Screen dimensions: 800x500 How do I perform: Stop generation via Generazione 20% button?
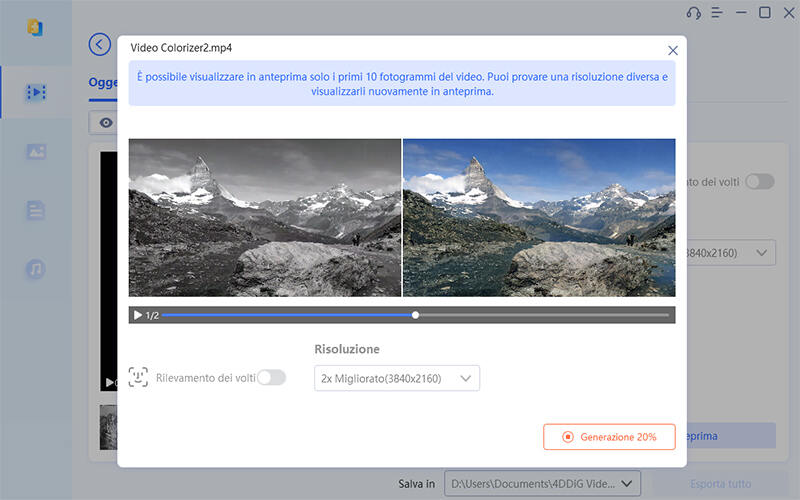609,437
